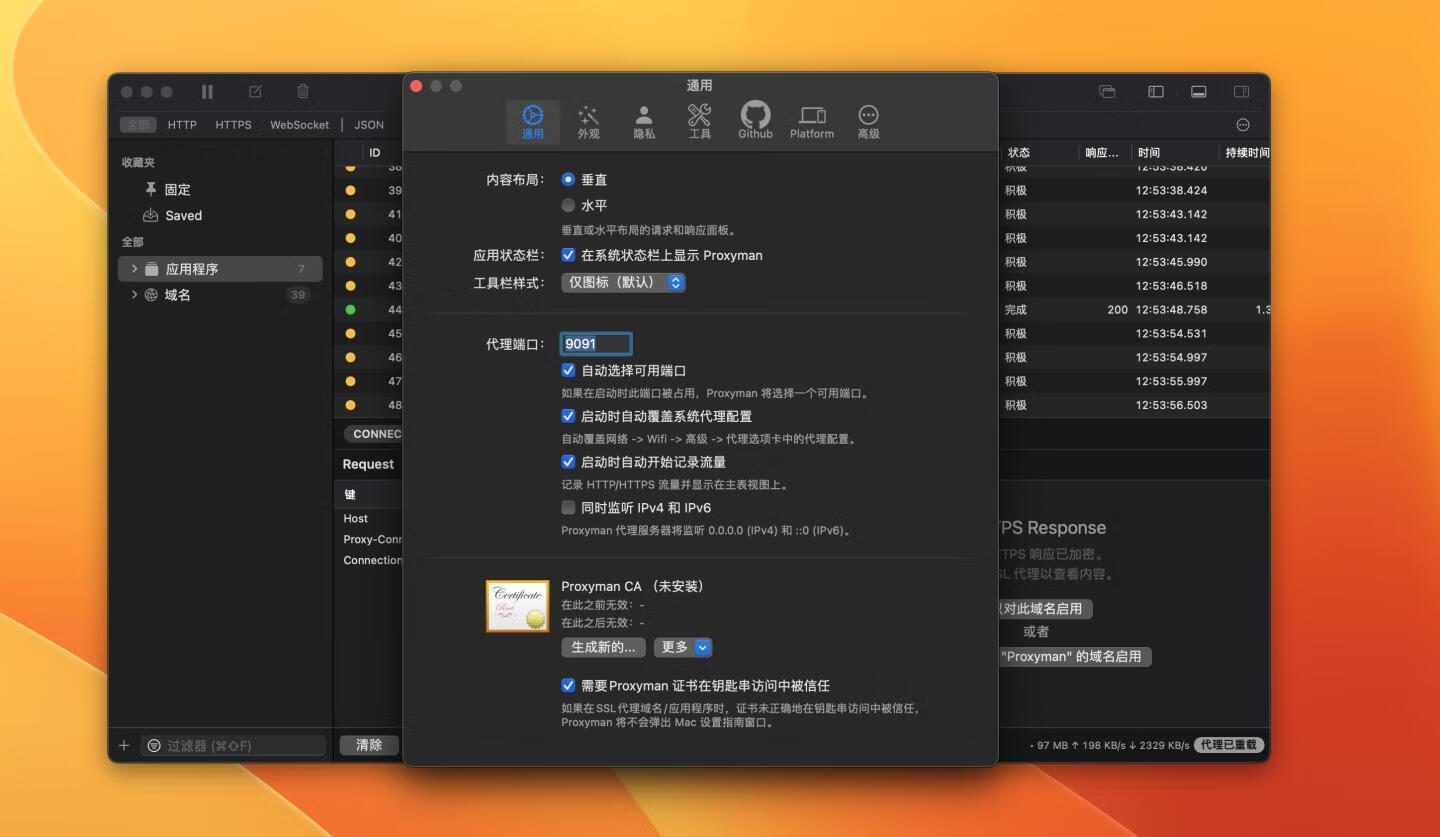
Task: Select the 水平 layout radio button
Action: pos(569,205)
